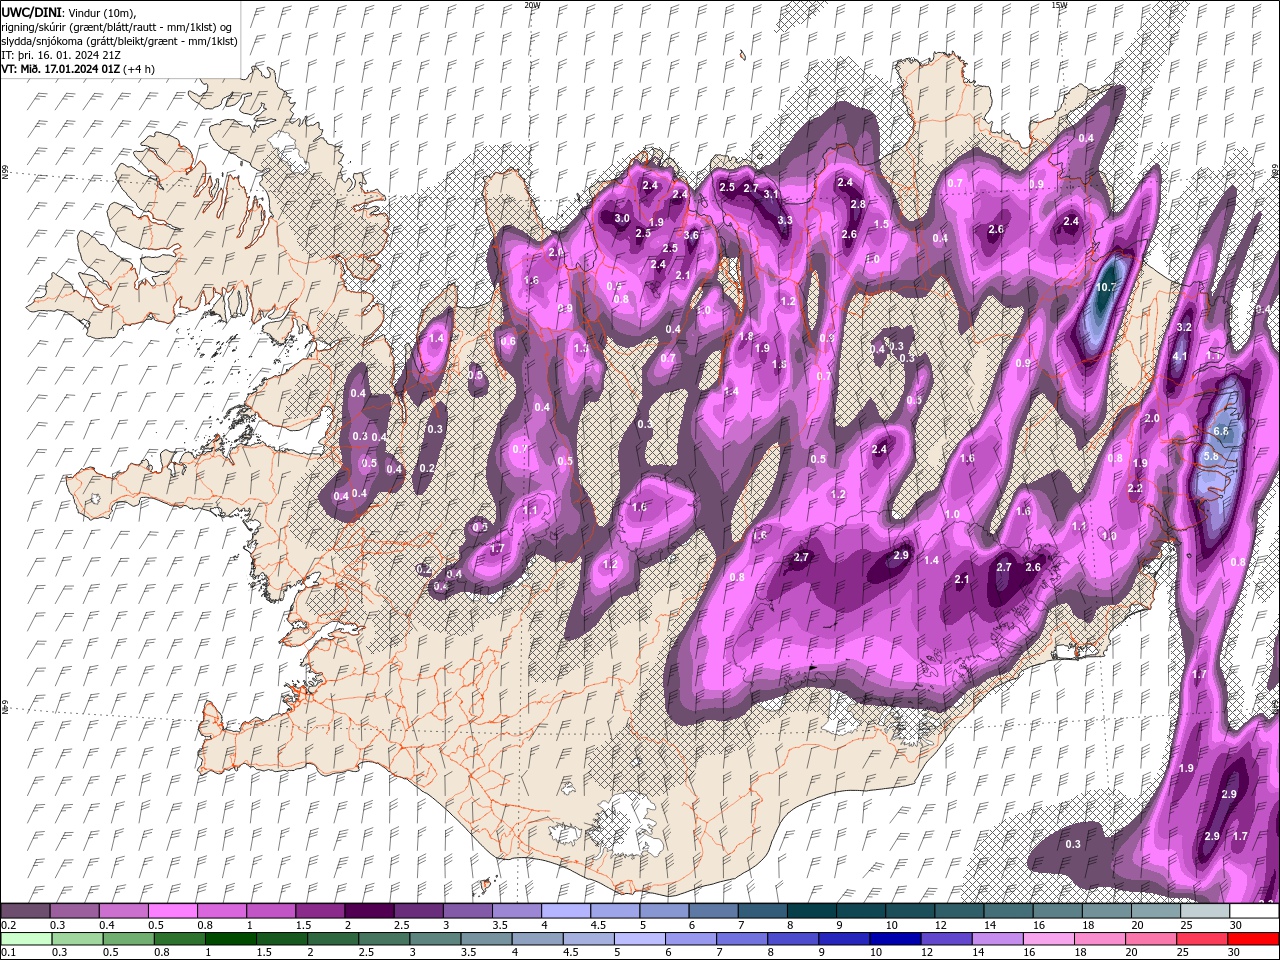Click the 10.7 precipitation value on the map
Screen dimensions: 1280x960
tap(1106, 287)
